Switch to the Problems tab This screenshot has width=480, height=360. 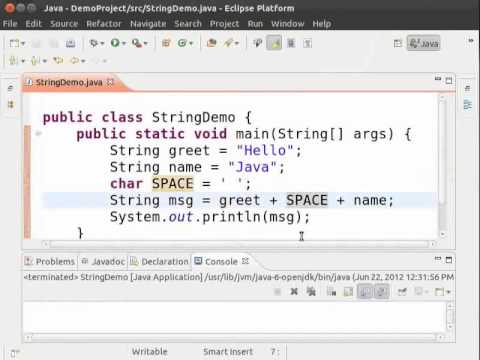point(50,262)
